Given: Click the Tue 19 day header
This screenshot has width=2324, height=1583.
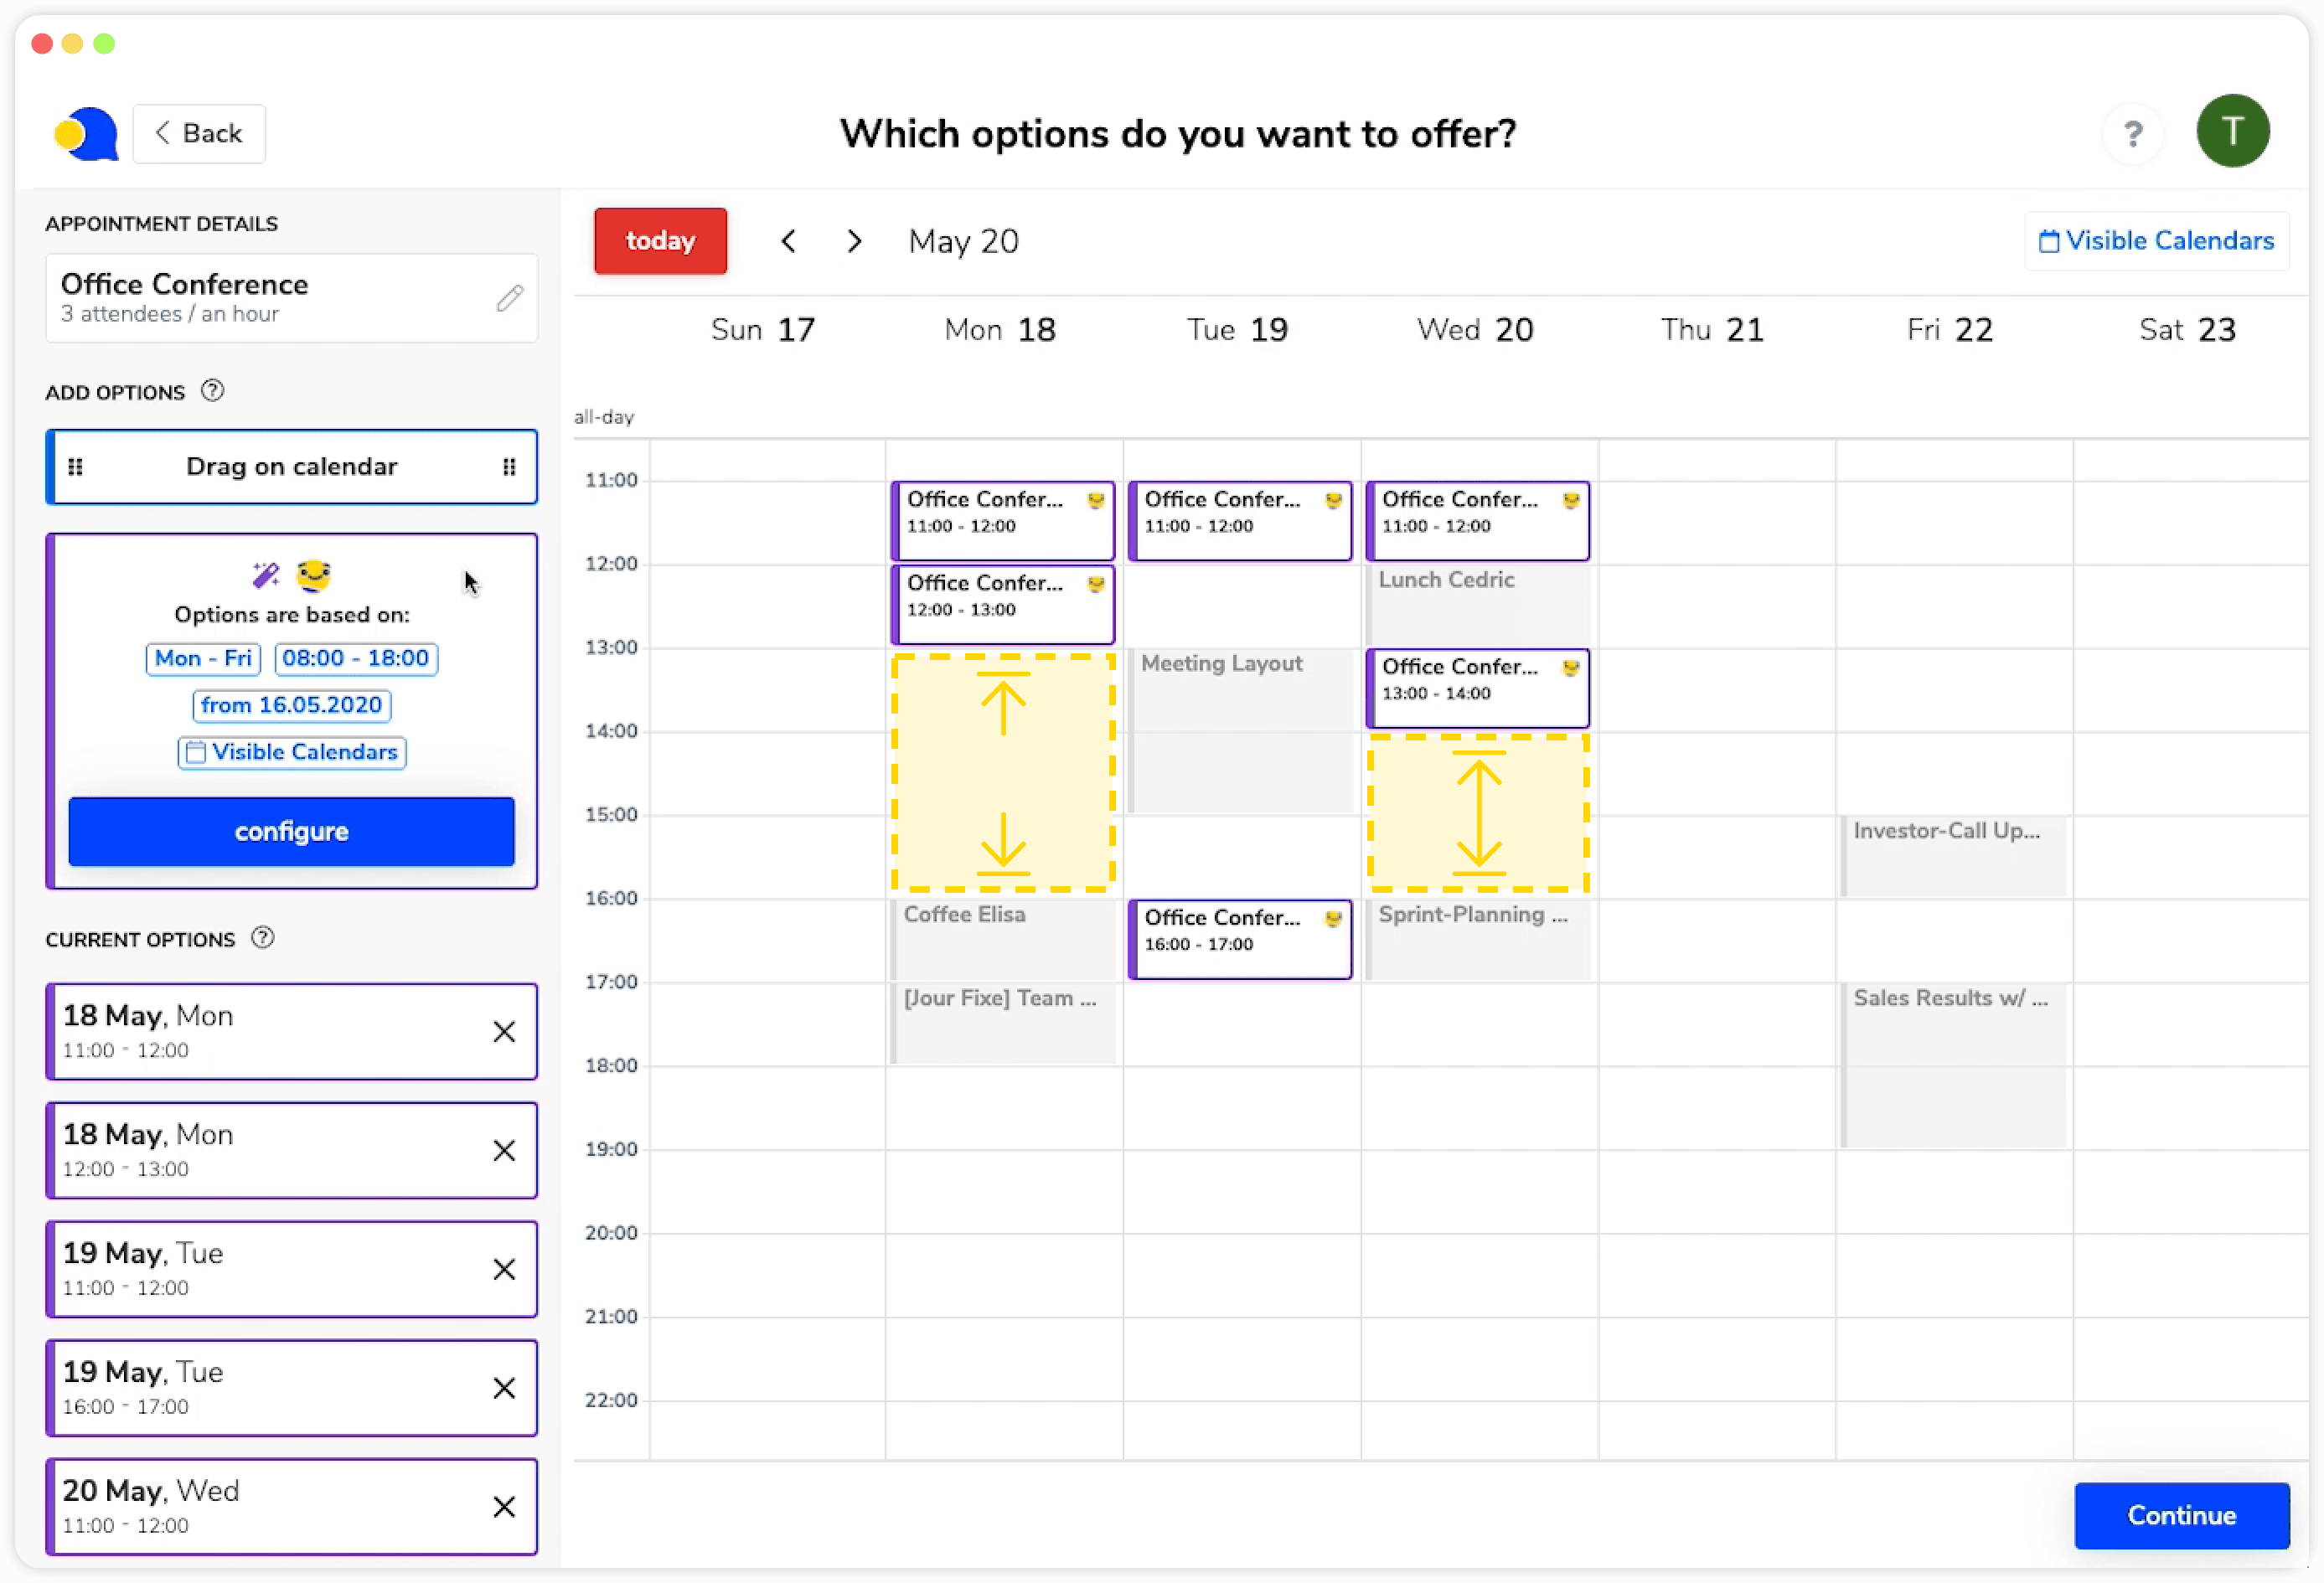Looking at the screenshot, I should [x=1237, y=330].
